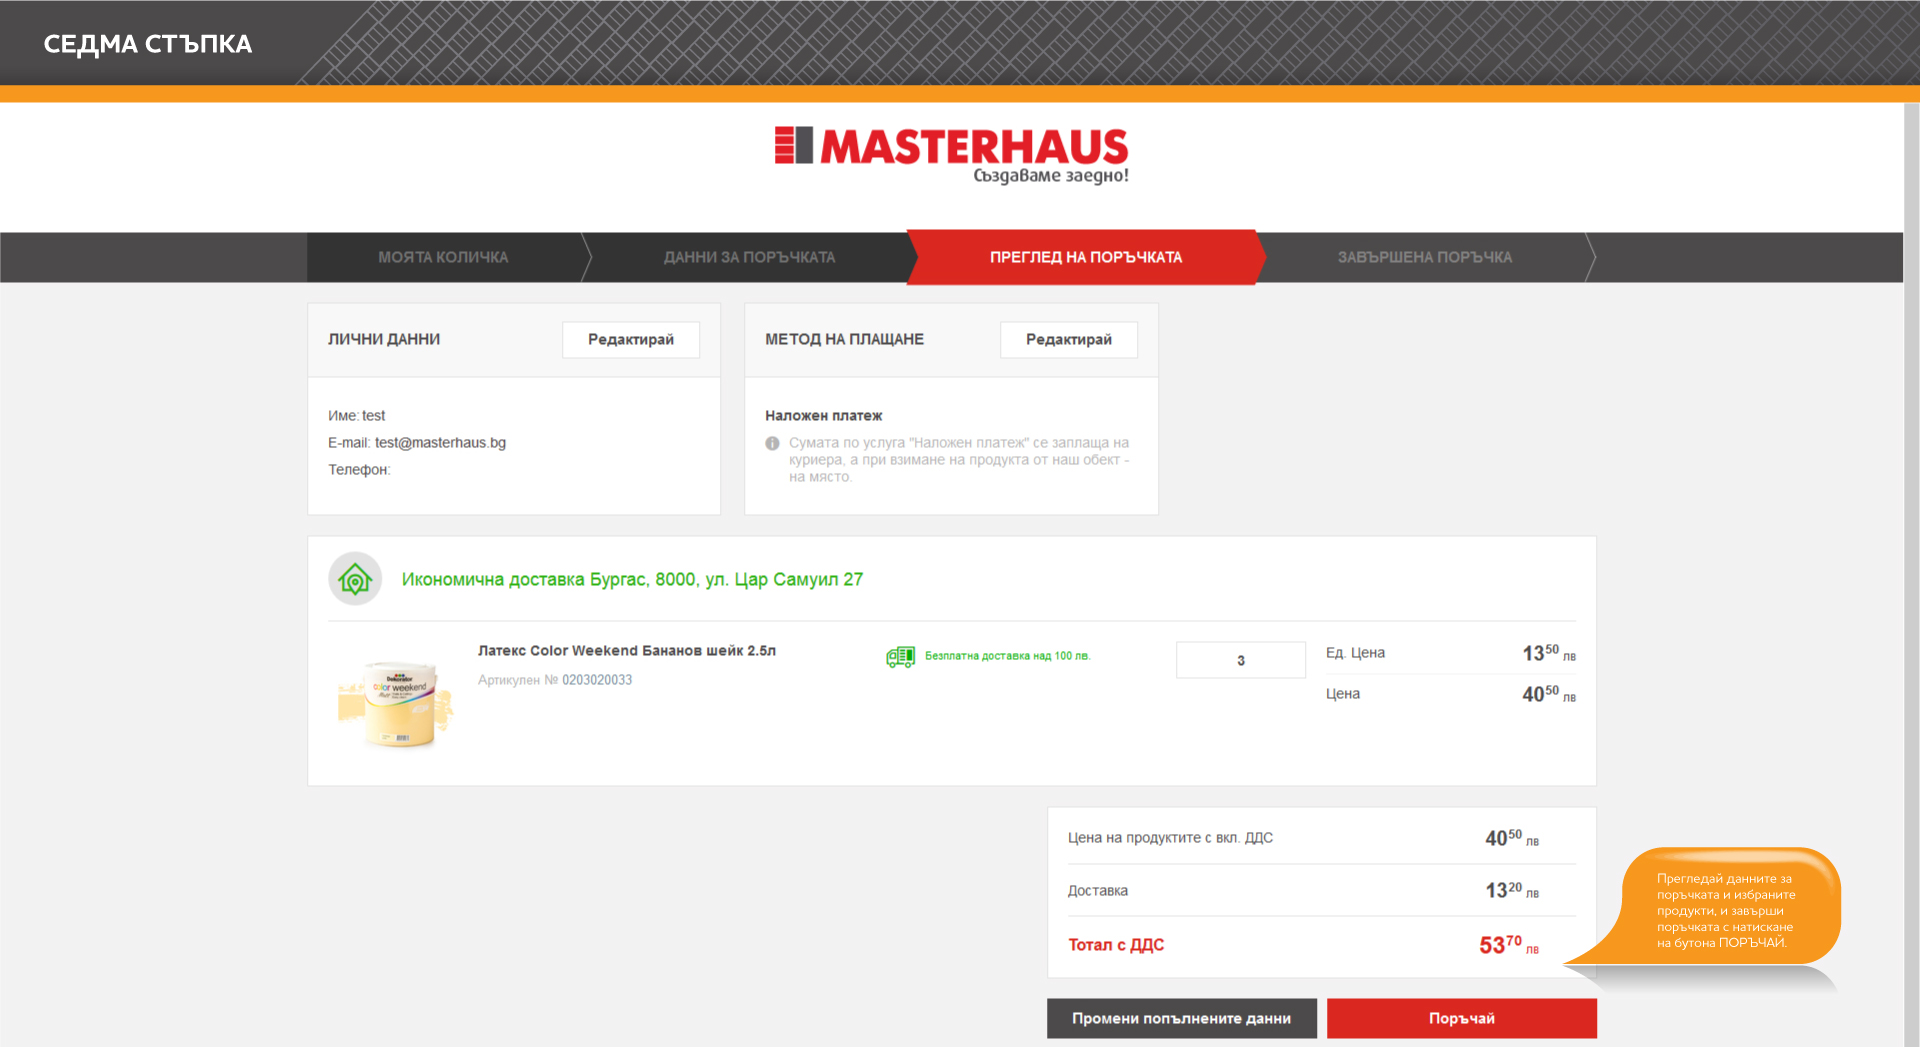Select the Завършена поръчка step
The width and height of the screenshot is (1920, 1047).
coord(1424,258)
